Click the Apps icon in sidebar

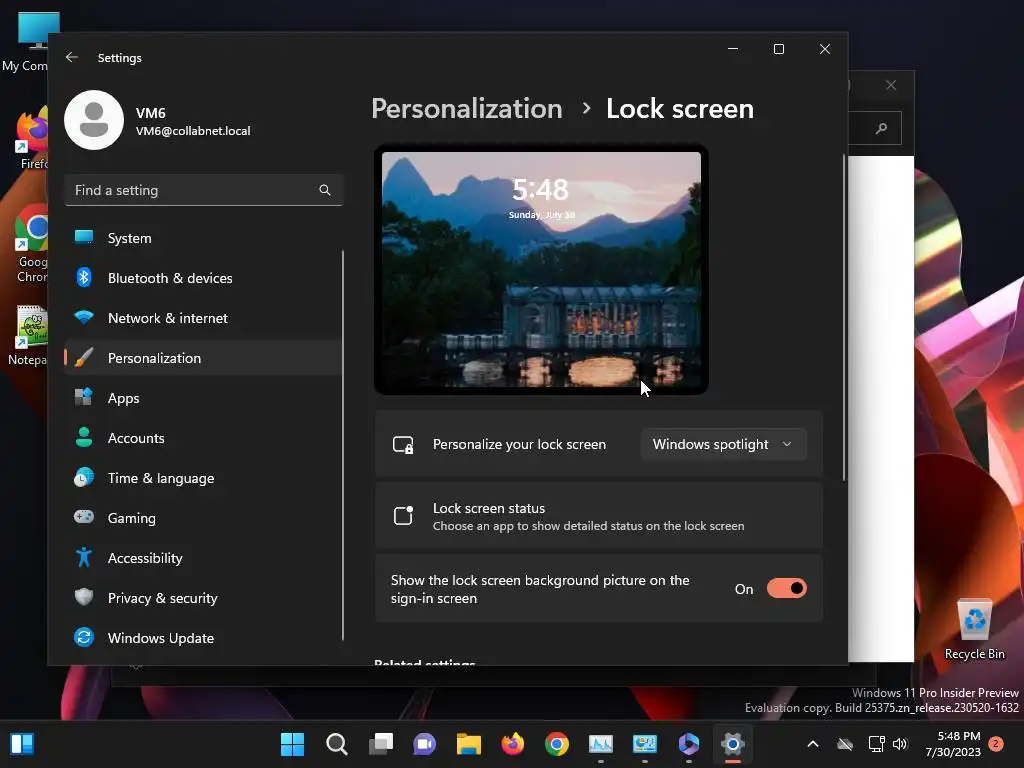84,397
